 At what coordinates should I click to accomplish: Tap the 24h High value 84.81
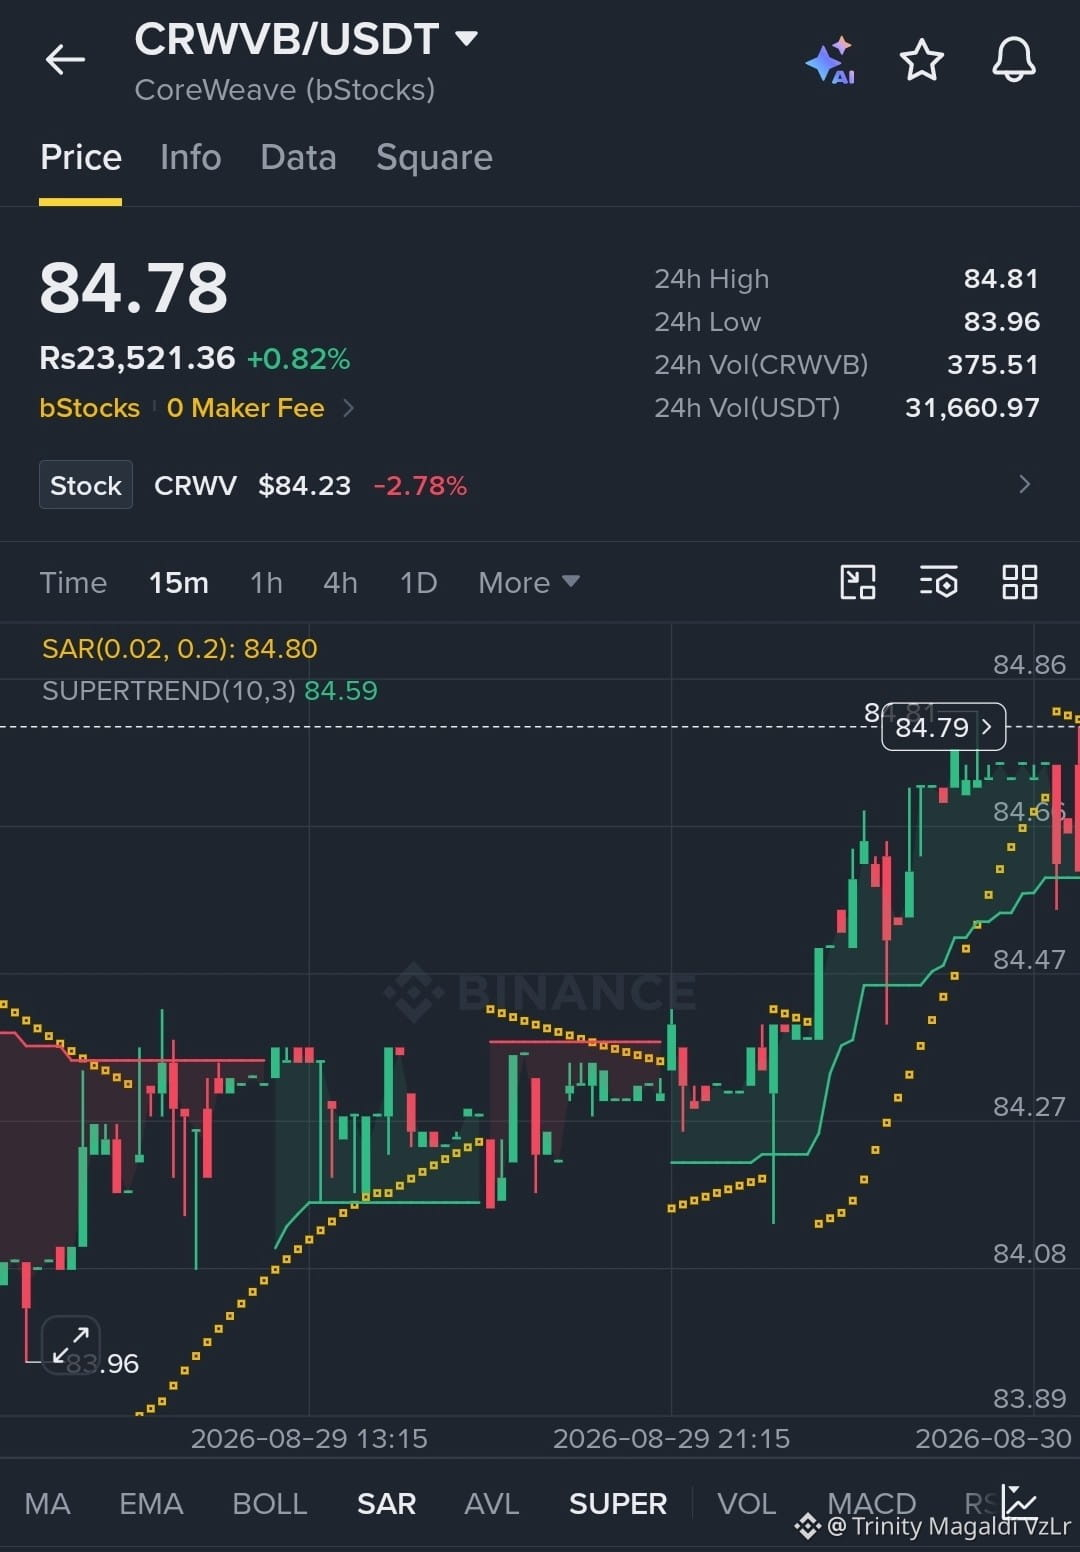[x=1001, y=279]
